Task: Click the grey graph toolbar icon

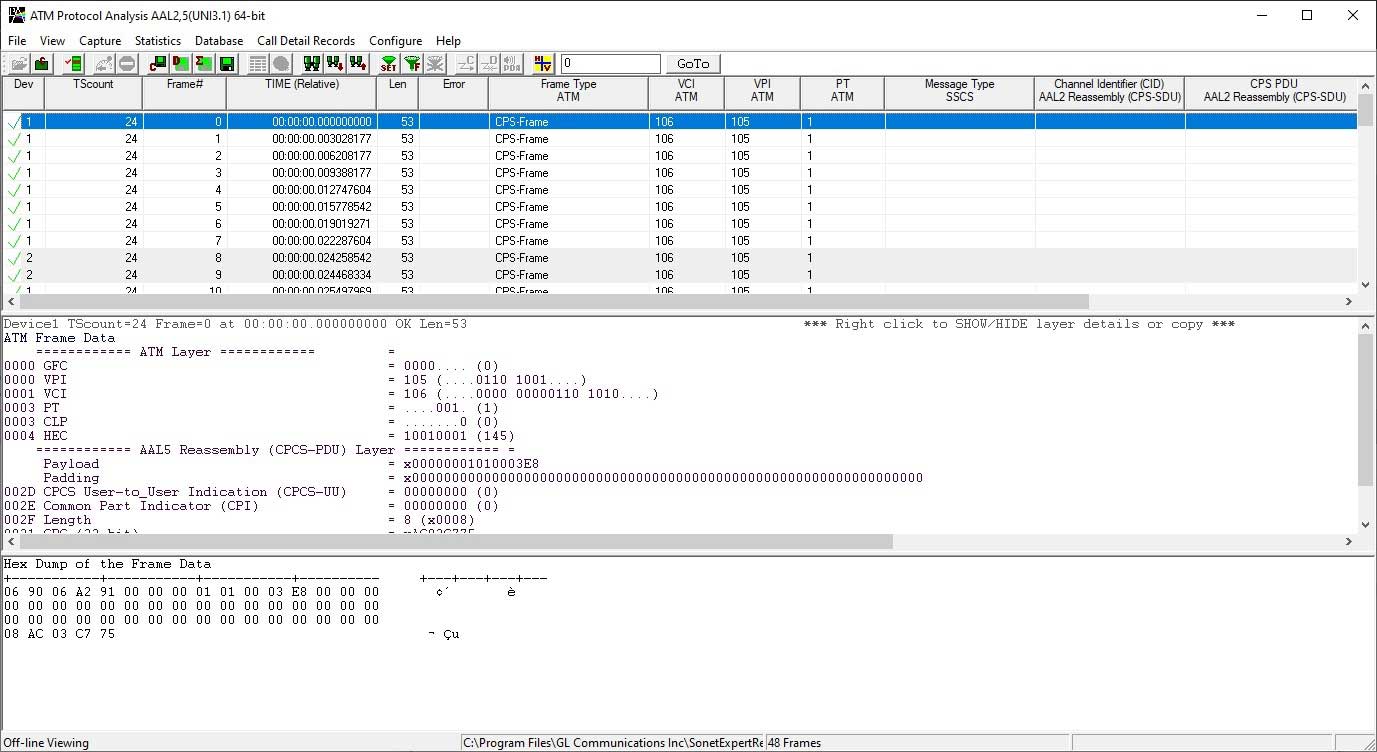Action: click(x=104, y=64)
